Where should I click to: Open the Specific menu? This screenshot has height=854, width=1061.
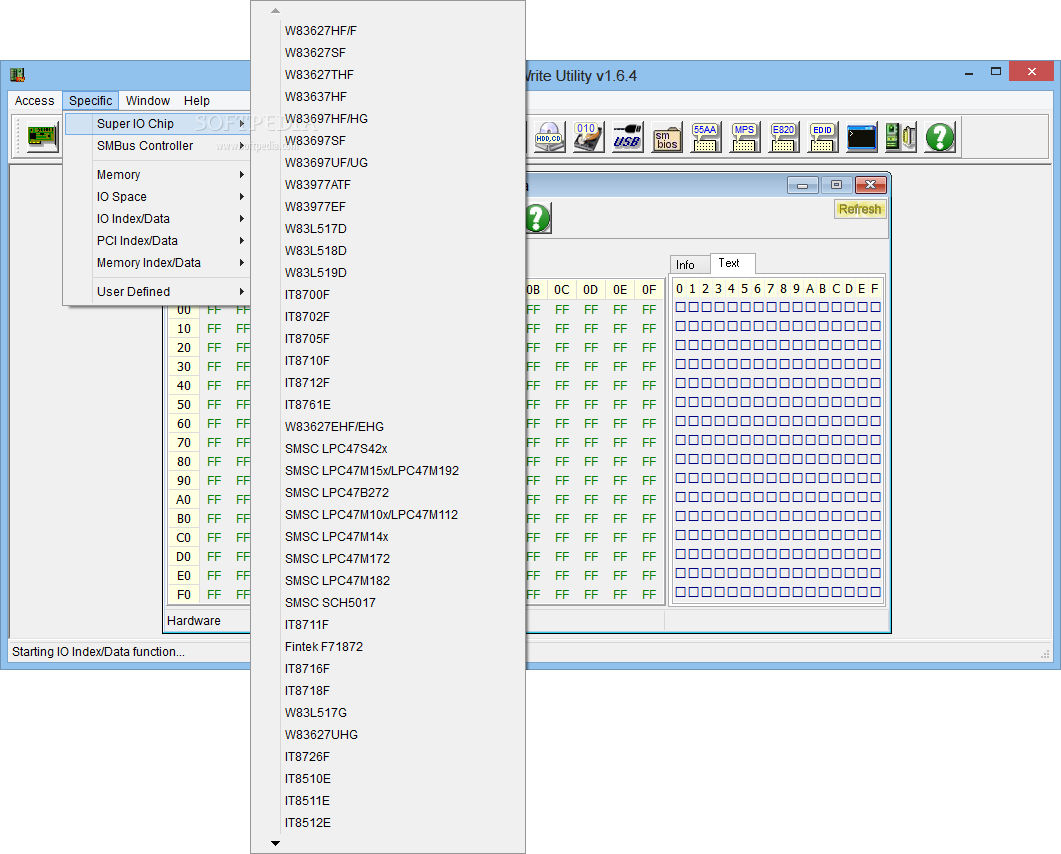pos(91,101)
